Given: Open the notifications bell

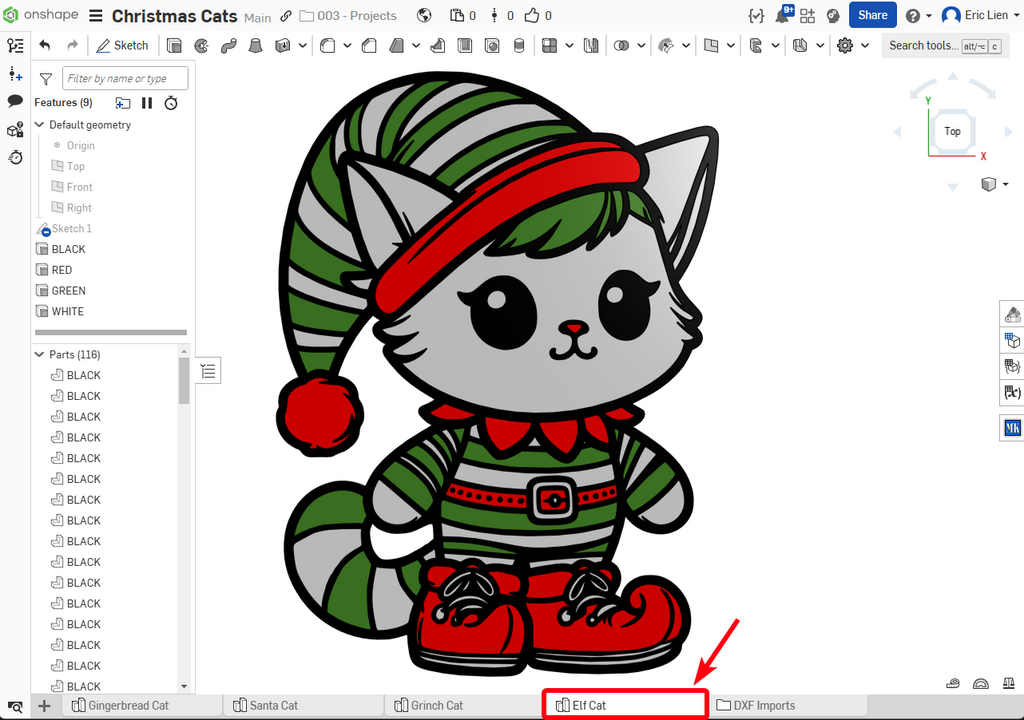Looking at the screenshot, I should [782, 15].
